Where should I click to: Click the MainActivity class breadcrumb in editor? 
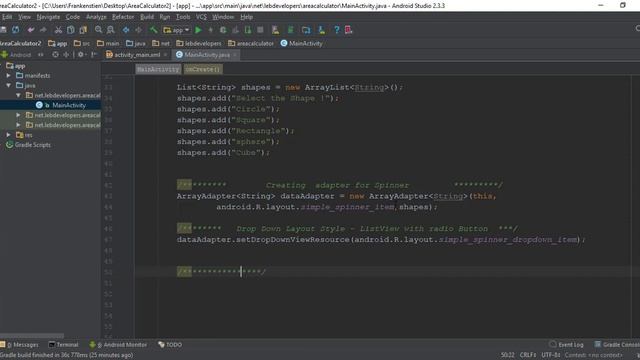click(x=158, y=69)
